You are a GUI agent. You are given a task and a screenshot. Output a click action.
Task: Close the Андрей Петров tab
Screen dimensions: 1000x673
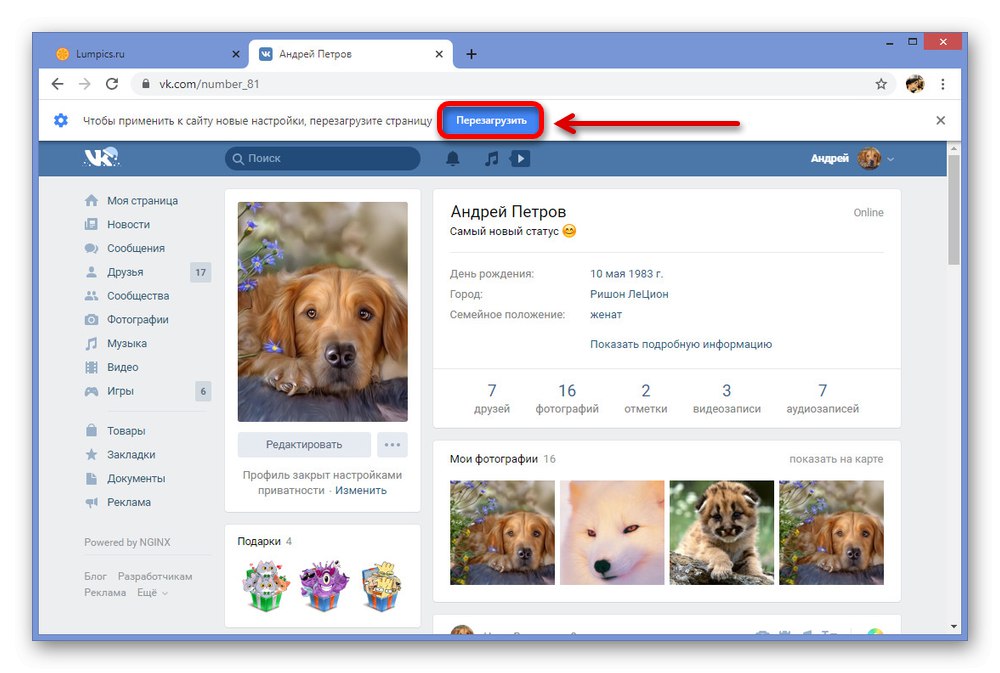click(x=439, y=54)
